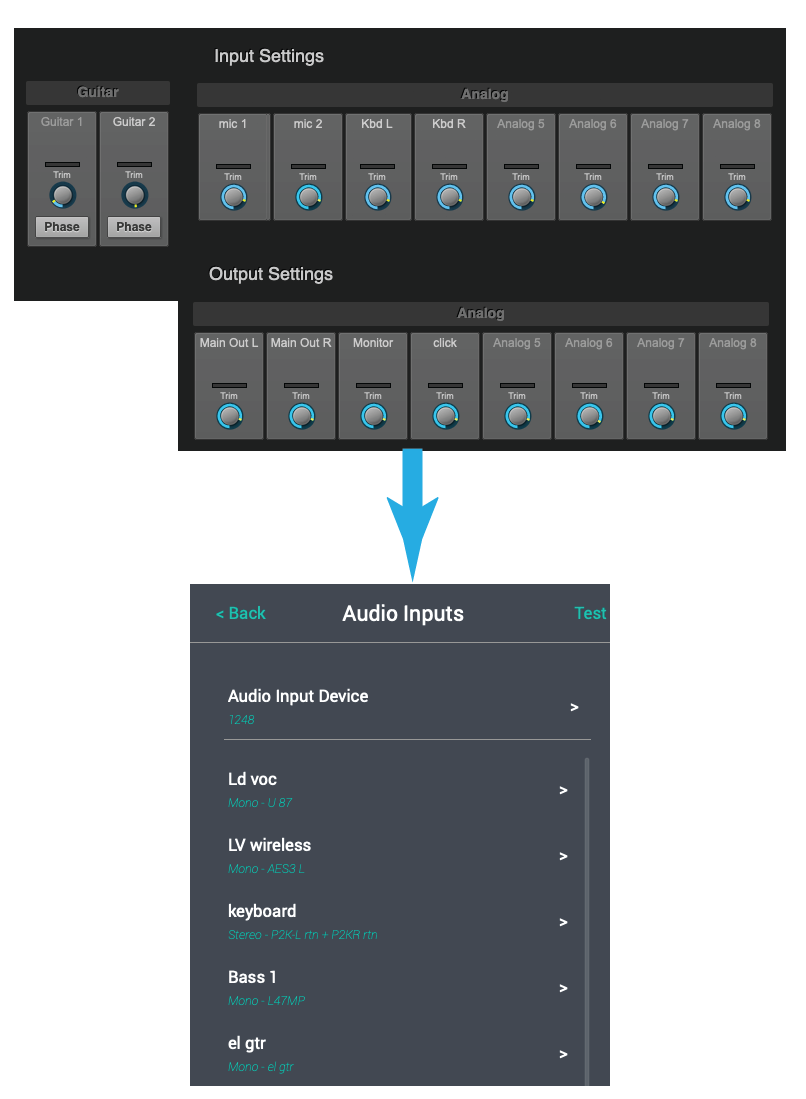Click the Mono - U 87 subtitle
Image resolution: width=806 pixels, height=1099 pixels.
tap(260, 803)
